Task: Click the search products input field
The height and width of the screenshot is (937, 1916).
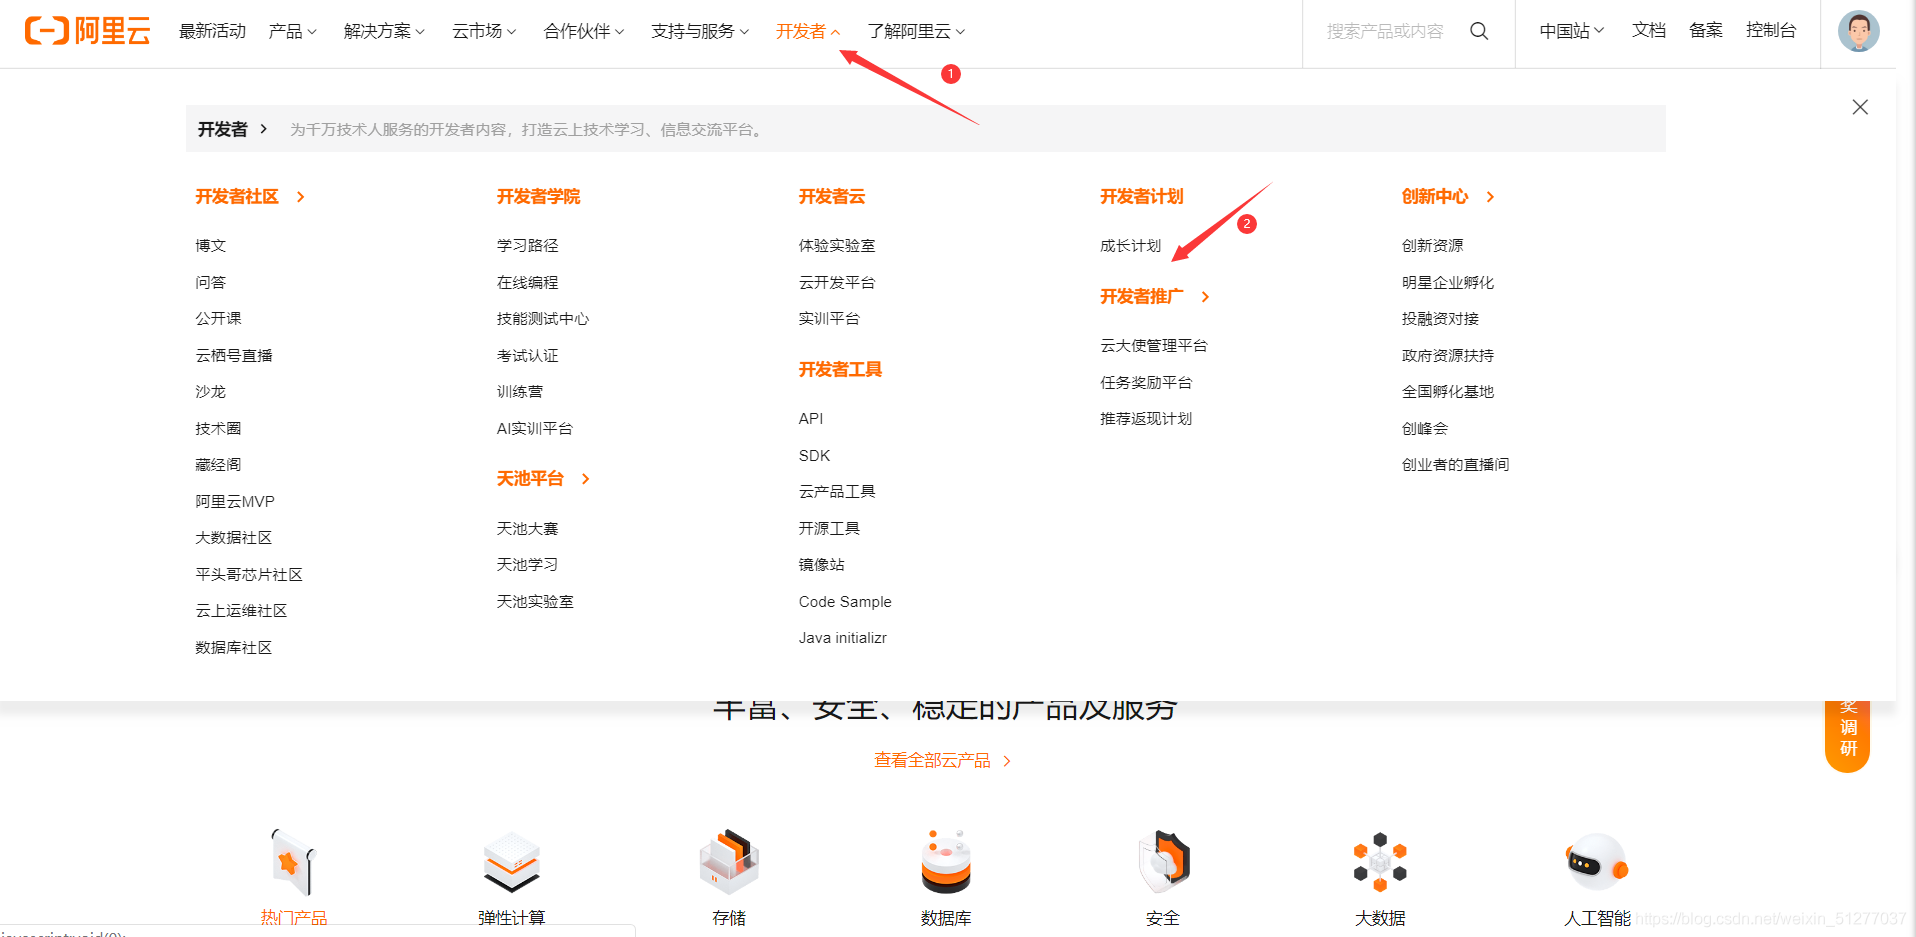Action: click(x=1385, y=31)
